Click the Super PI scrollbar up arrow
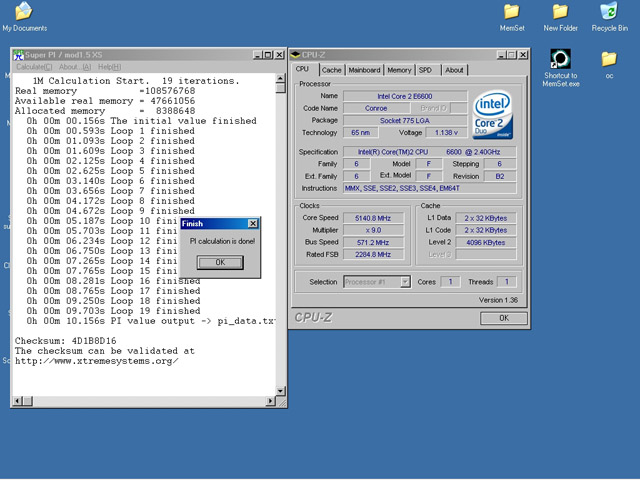The image size is (640, 480). coord(281,79)
